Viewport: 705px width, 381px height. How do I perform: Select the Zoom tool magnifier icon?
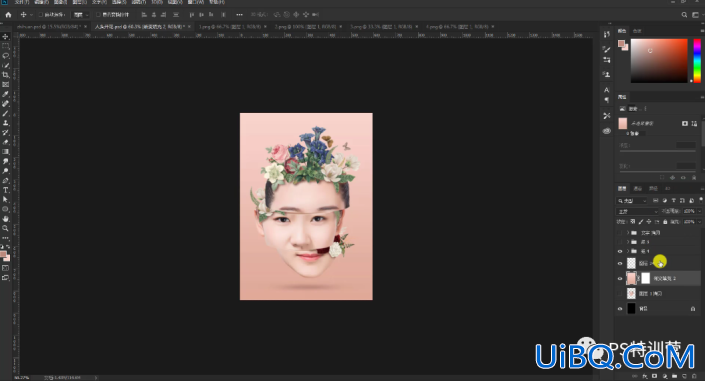(x=5, y=228)
